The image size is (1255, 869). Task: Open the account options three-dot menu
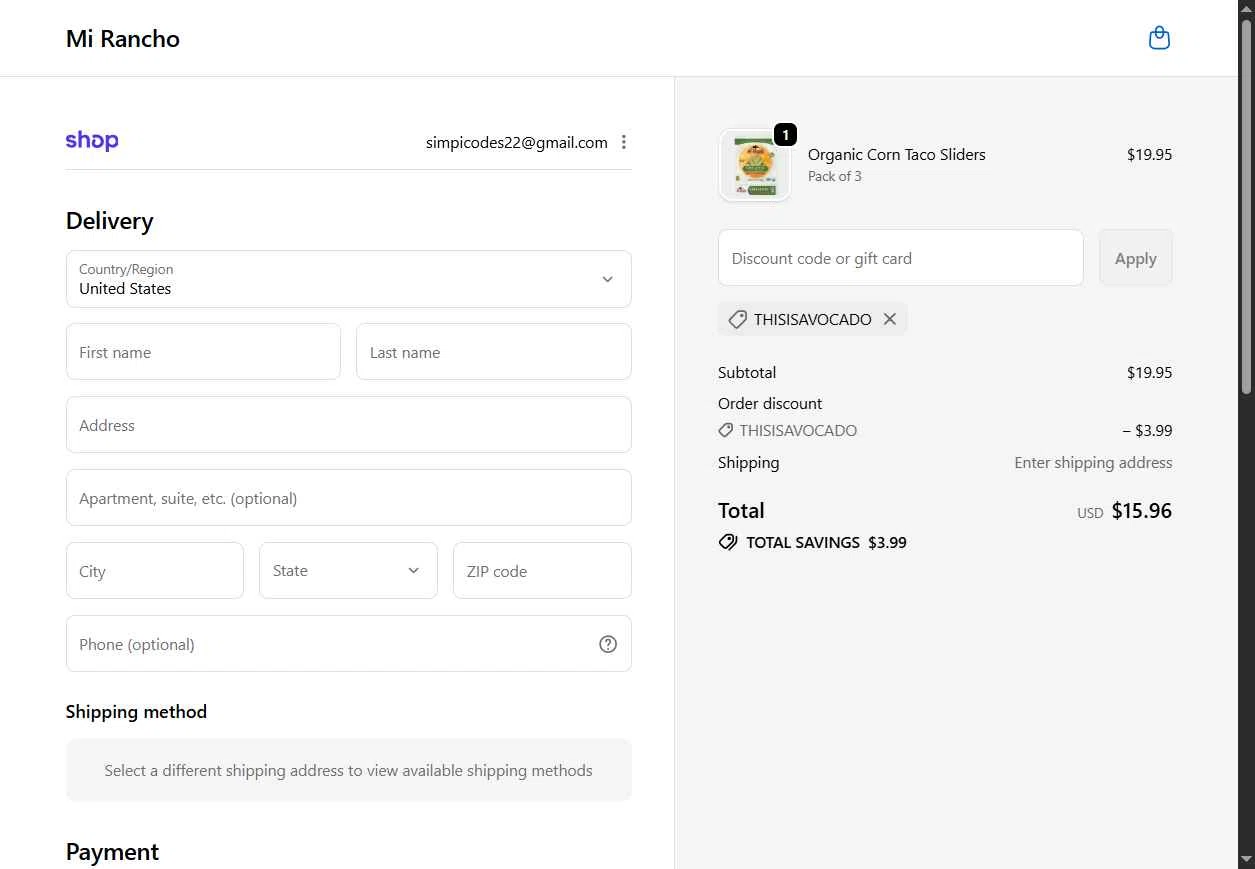click(x=624, y=142)
